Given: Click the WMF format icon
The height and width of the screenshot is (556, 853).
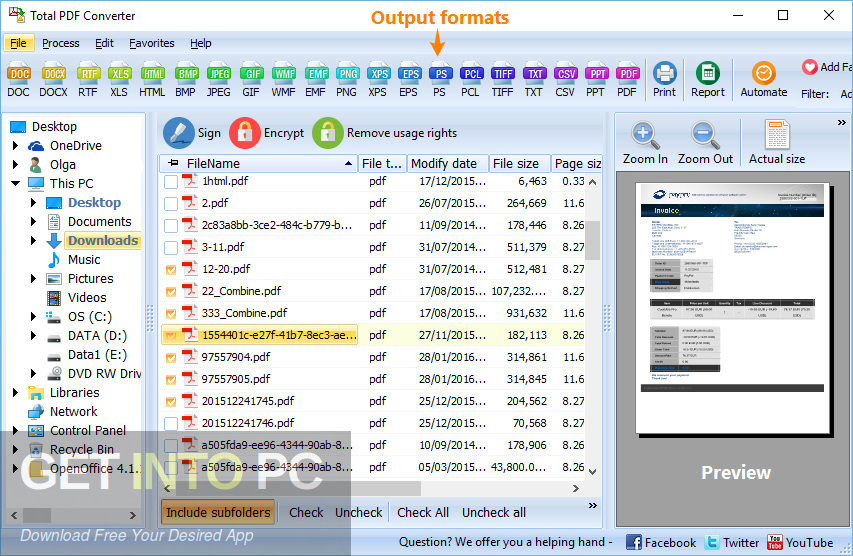Looking at the screenshot, I should coord(283,81).
